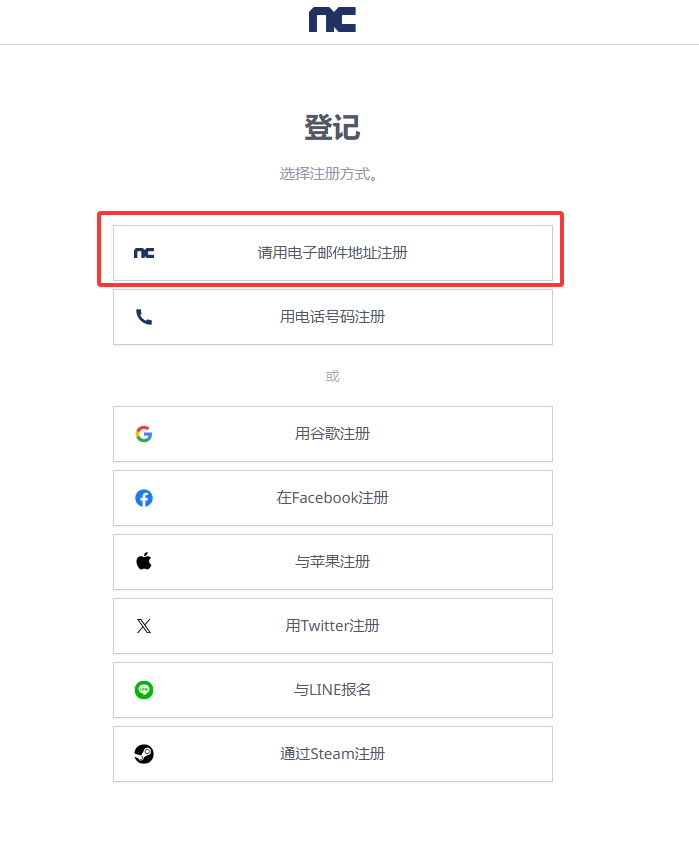The width and height of the screenshot is (699, 846).
Task: Click the X (Twitter) logo icon
Action: (x=144, y=626)
